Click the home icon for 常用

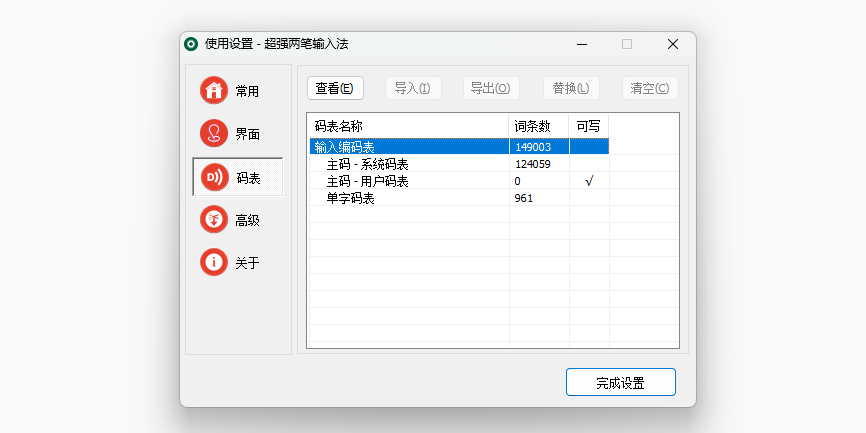click(213, 90)
